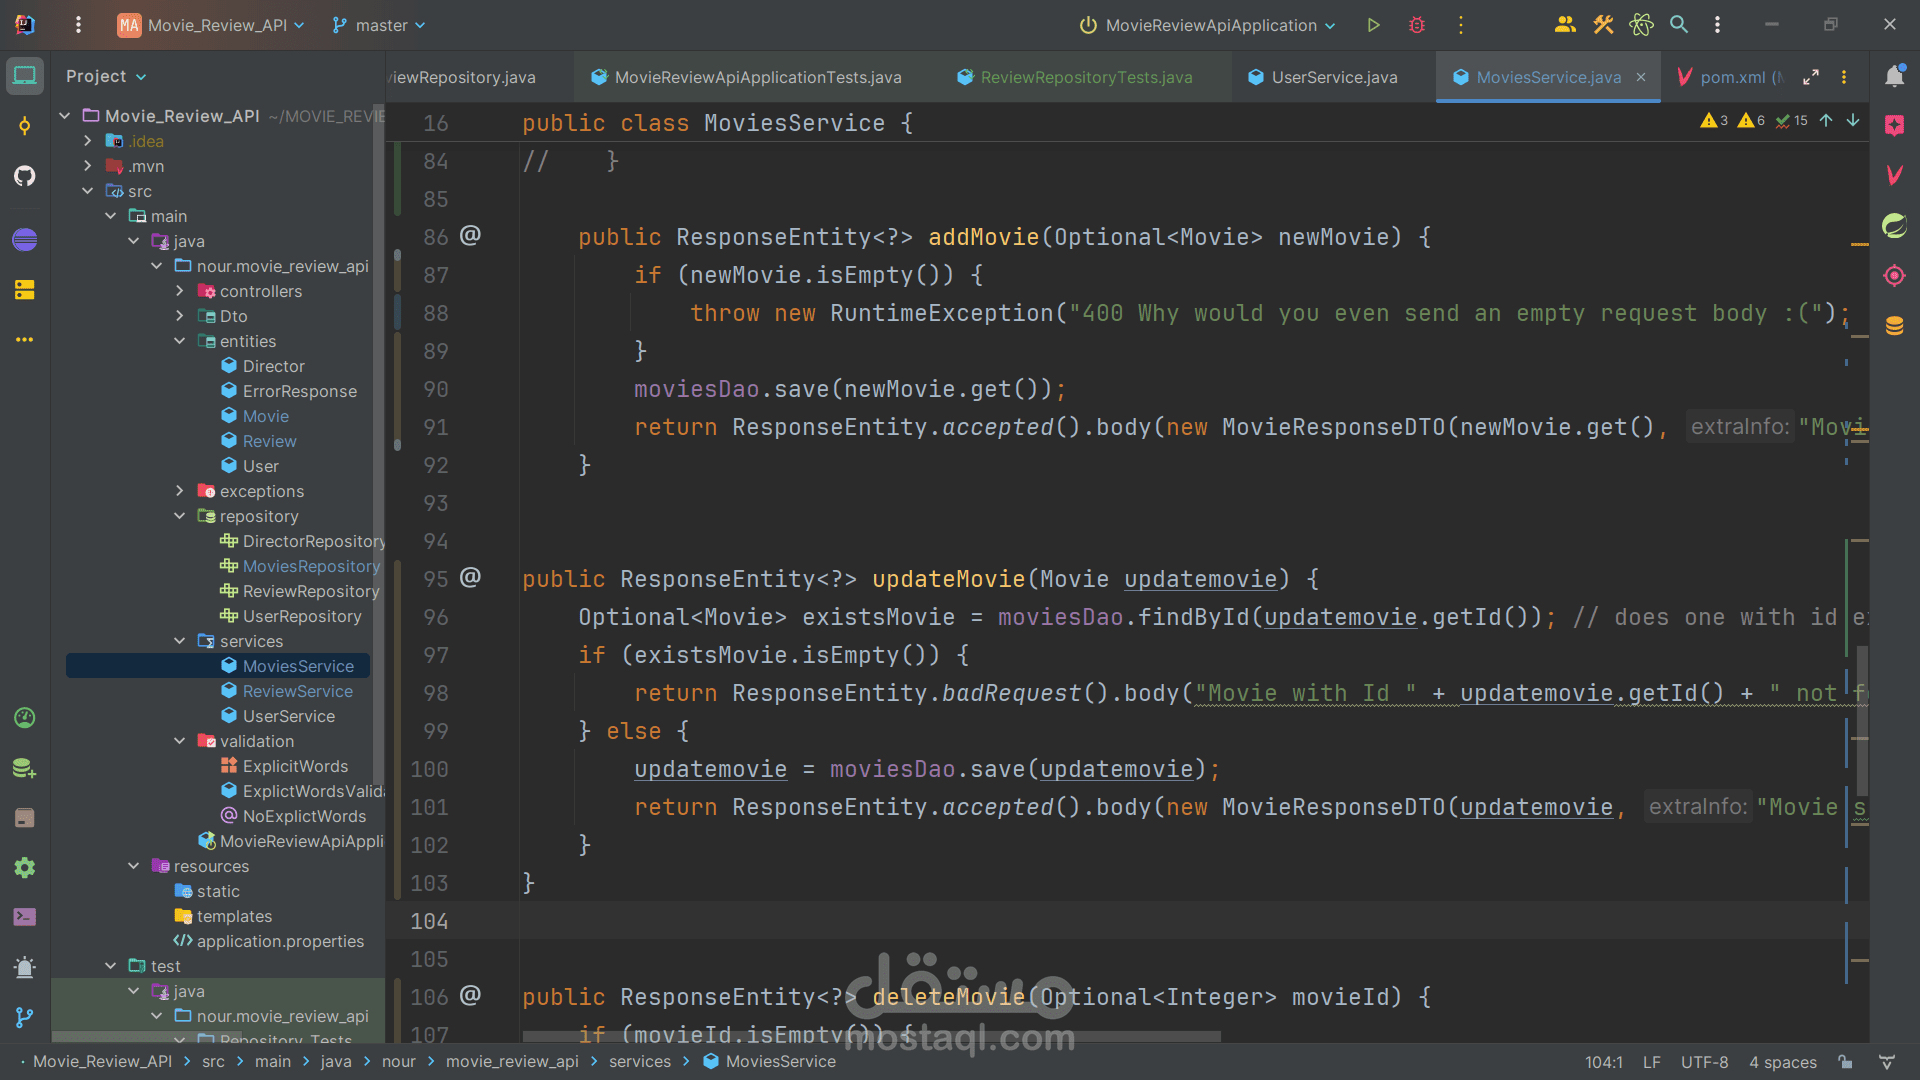Open the master branch dropdown
The height and width of the screenshot is (1080, 1920).
click(x=380, y=25)
